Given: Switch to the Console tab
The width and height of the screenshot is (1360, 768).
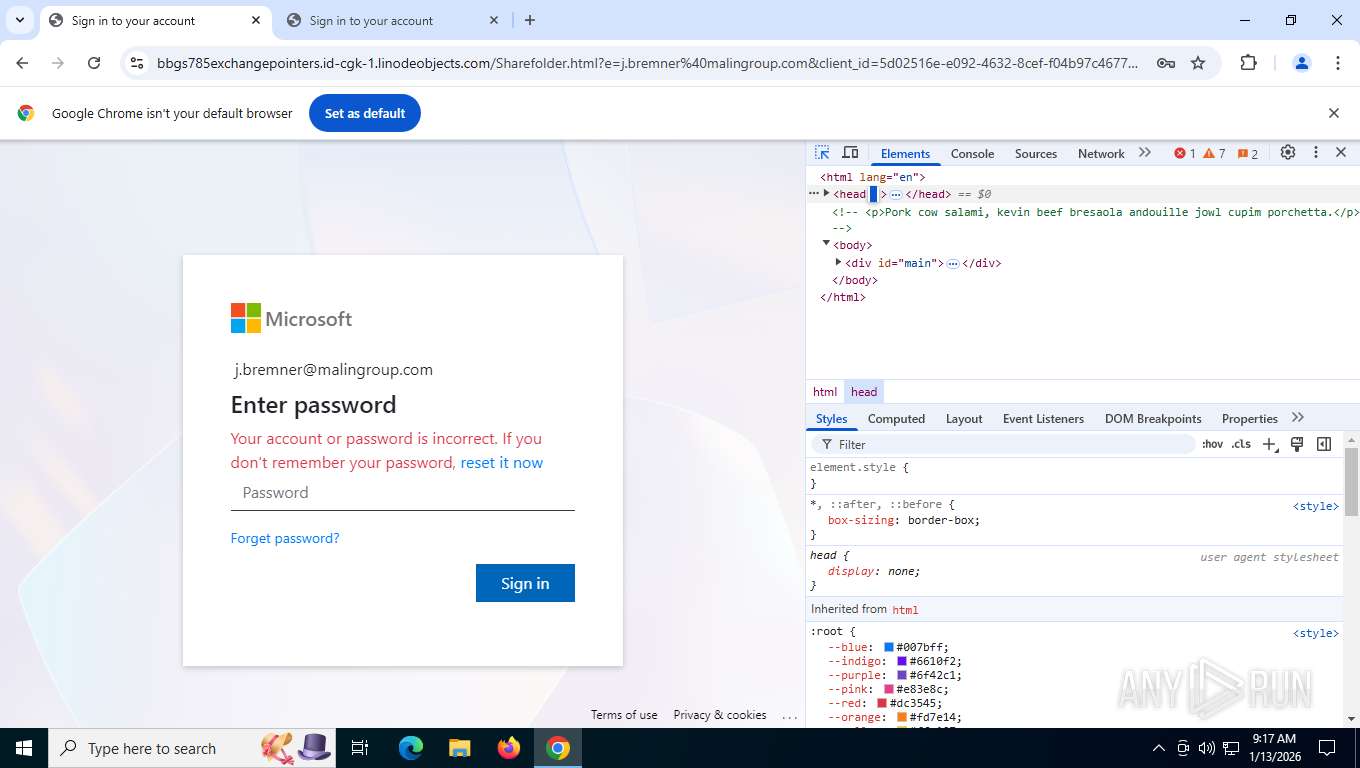Looking at the screenshot, I should (x=972, y=153).
